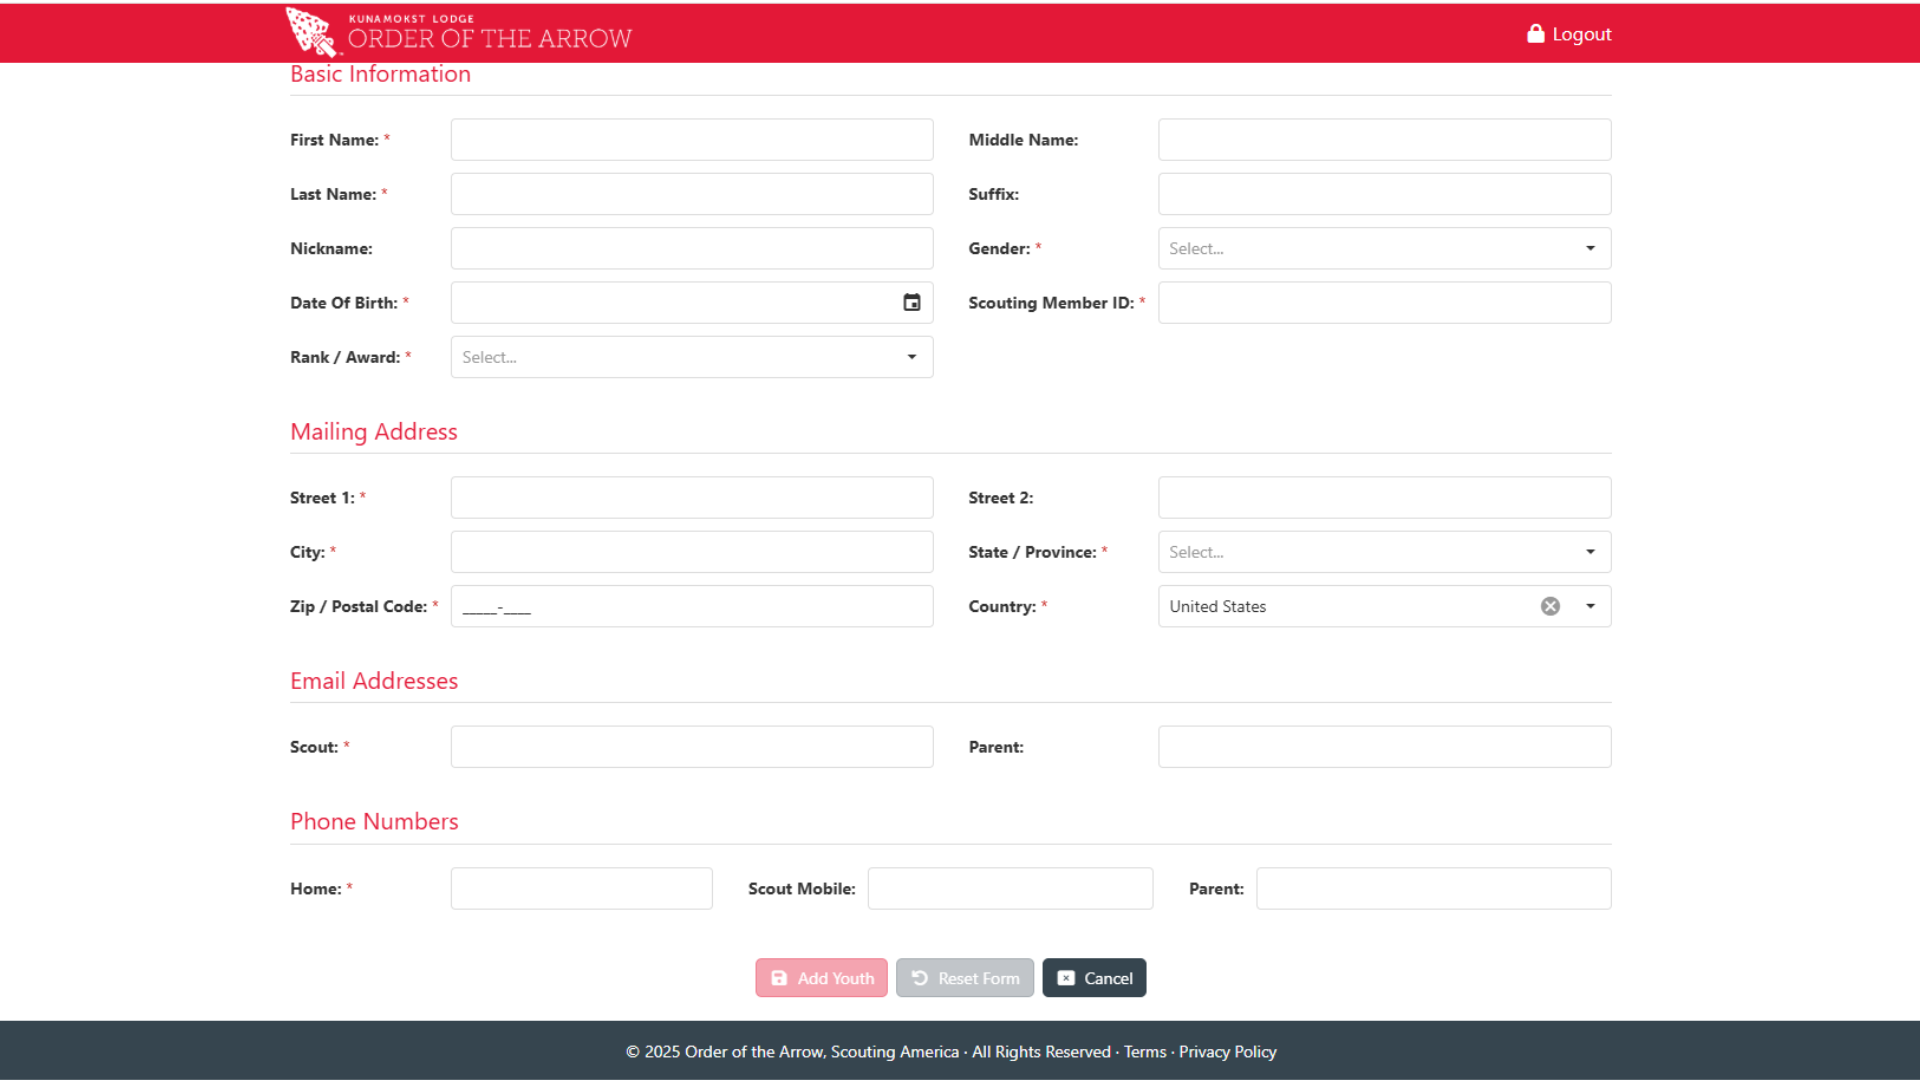This screenshot has width=1920, height=1080.
Task: Click the Logout lock icon
Action: [1535, 34]
